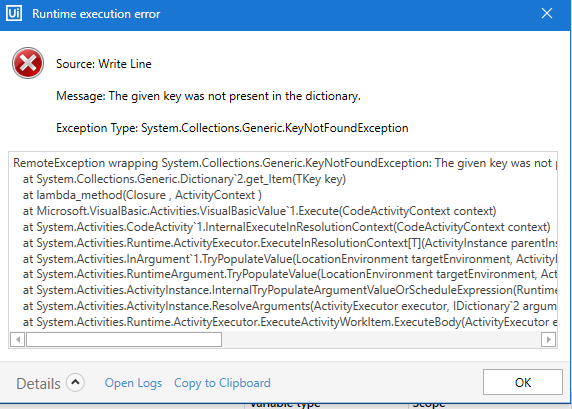Close the Runtime execution error dialog

547,13
